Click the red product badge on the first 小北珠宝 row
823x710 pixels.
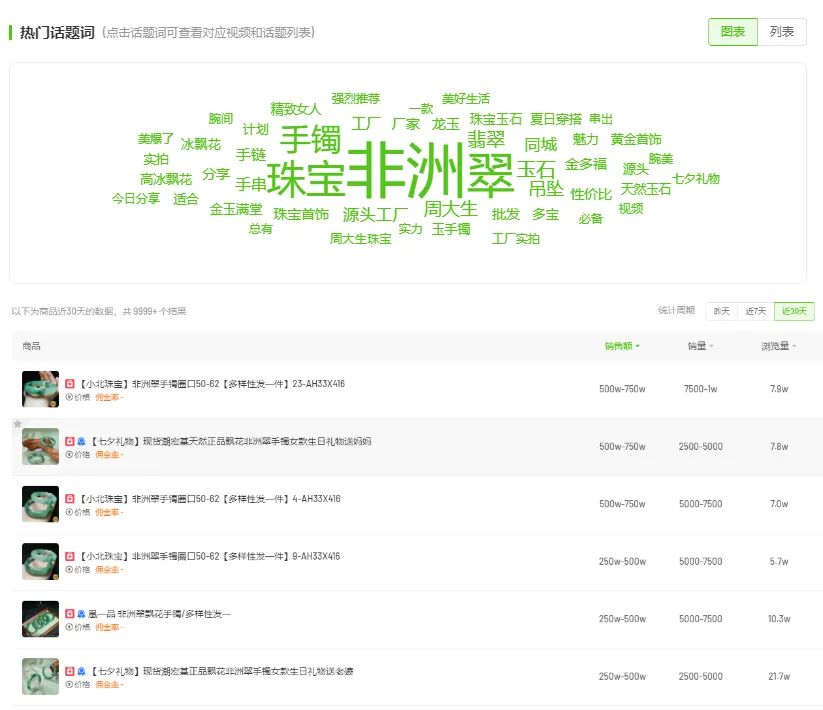pyautogui.click(x=69, y=383)
